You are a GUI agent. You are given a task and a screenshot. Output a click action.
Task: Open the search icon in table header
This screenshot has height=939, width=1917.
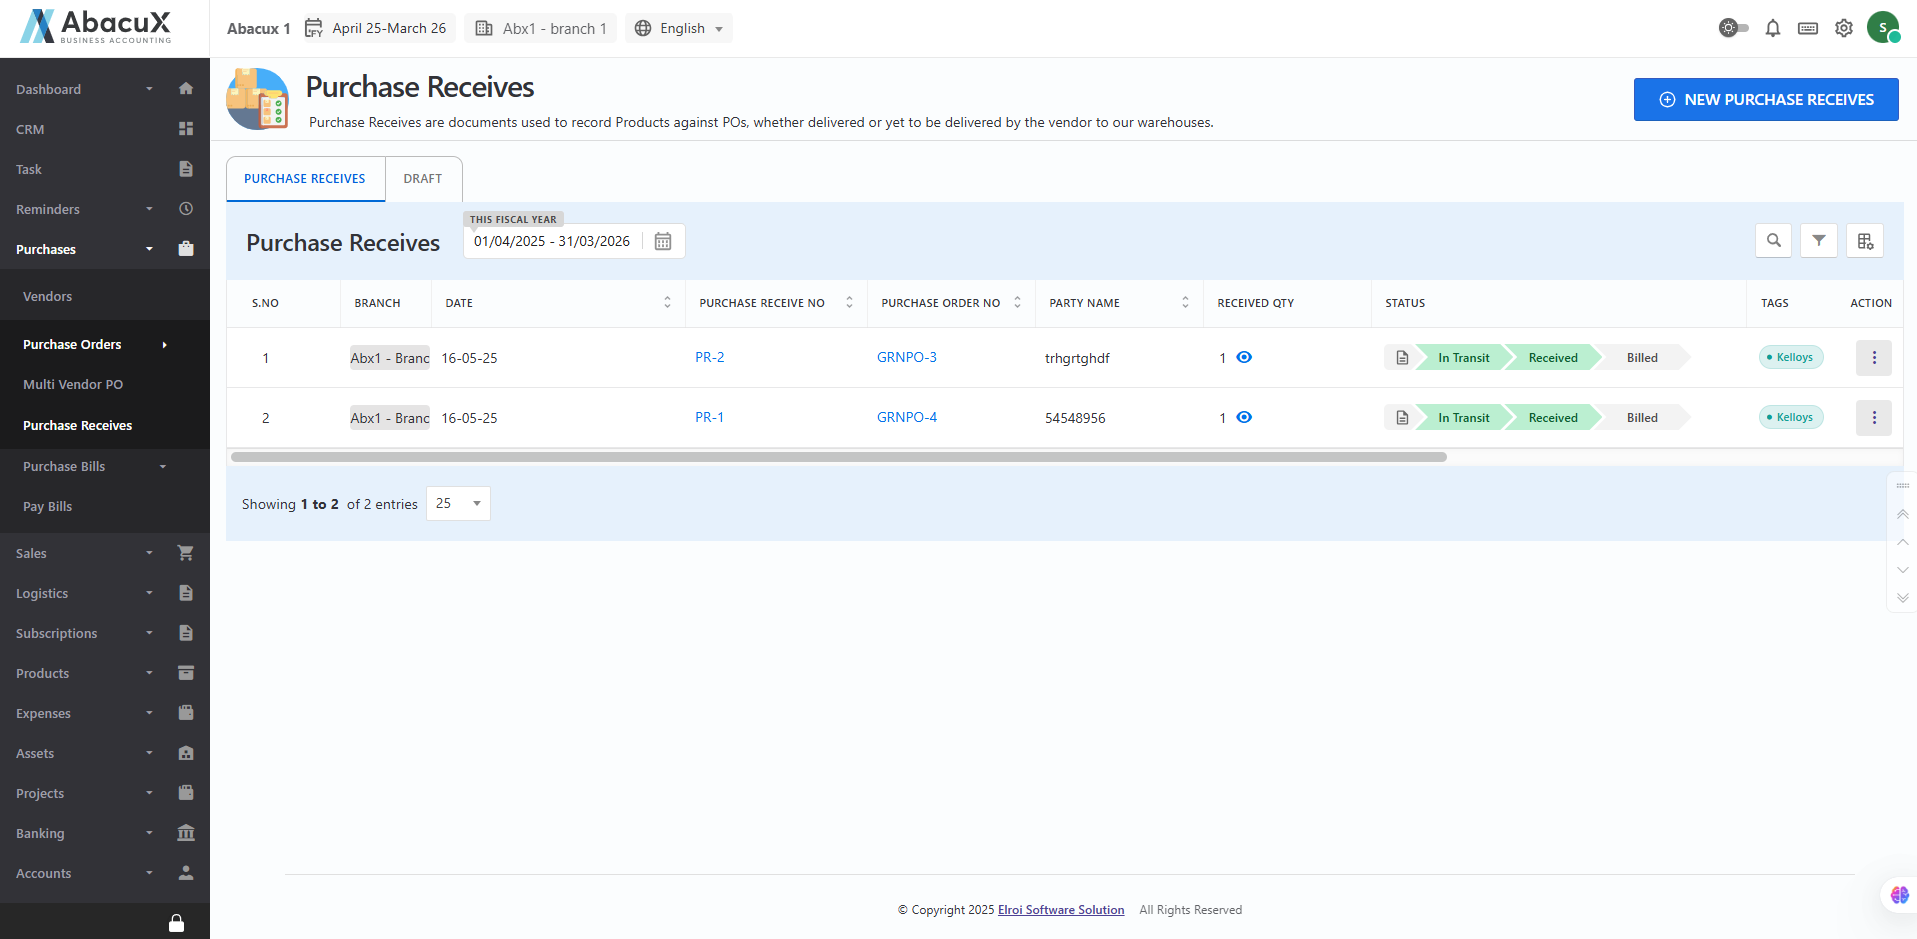pos(1773,241)
